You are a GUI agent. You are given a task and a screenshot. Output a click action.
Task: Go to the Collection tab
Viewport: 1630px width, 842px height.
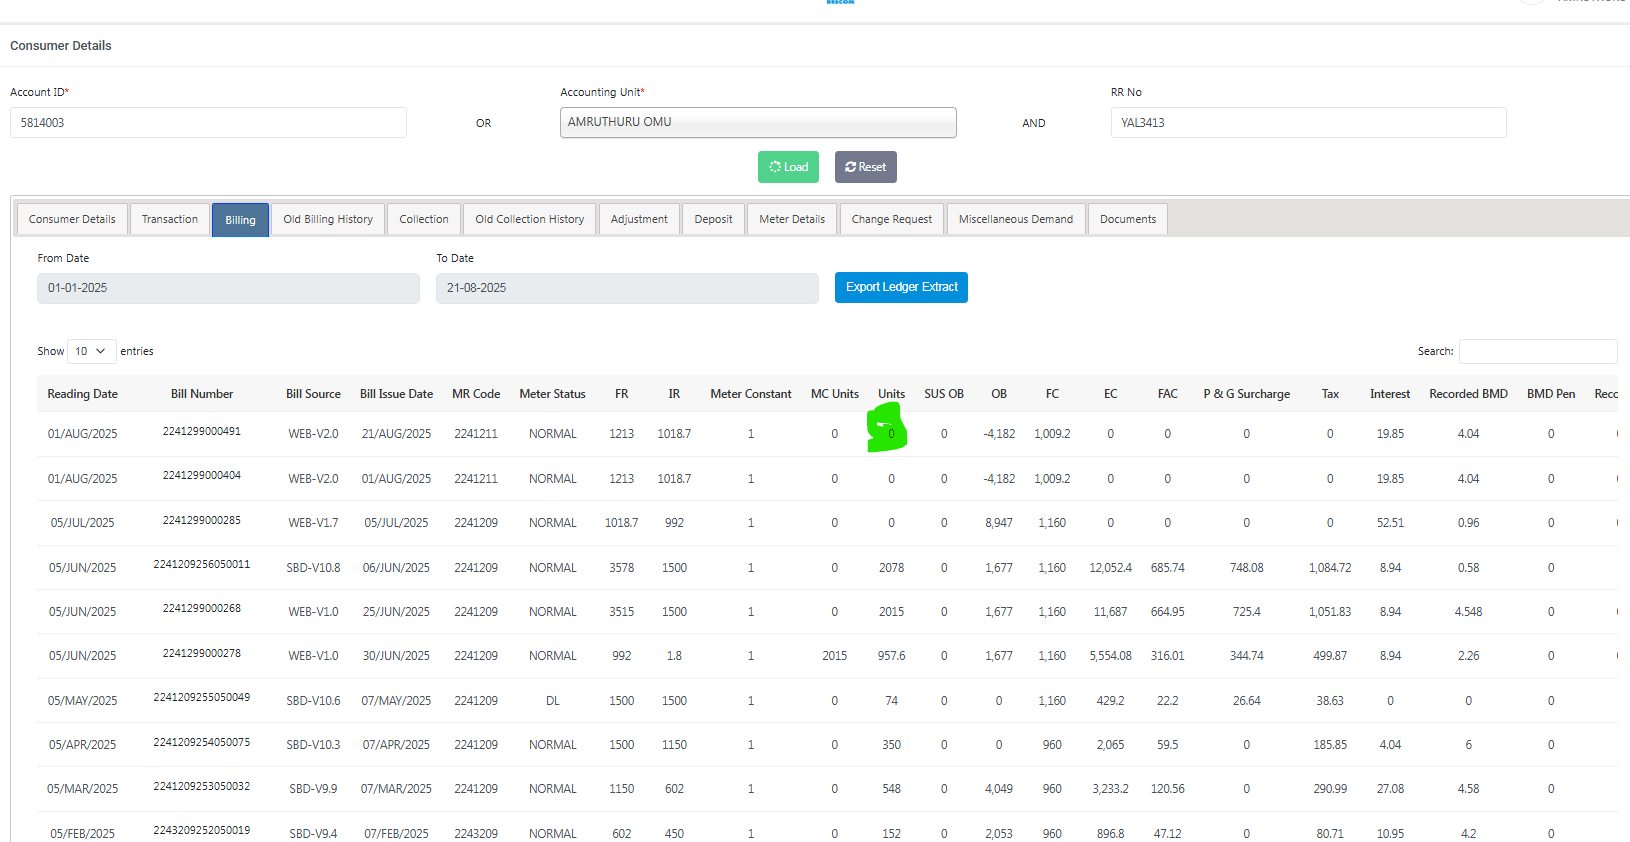click(x=423, y=219)
